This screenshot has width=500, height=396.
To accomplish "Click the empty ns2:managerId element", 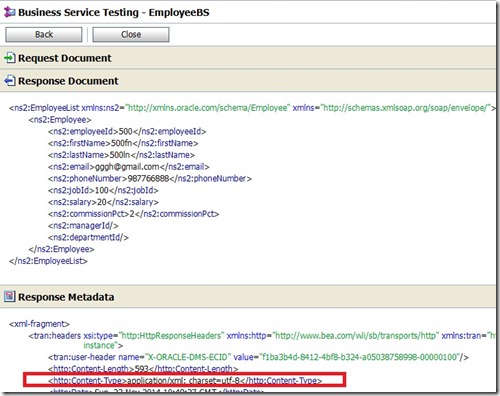I will [x=83, y=226].
